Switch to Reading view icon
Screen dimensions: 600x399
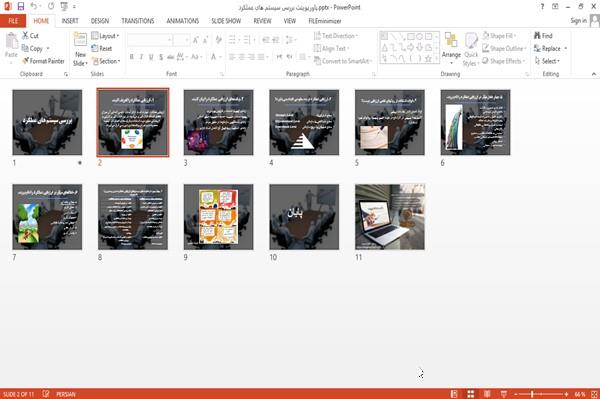coord(487,394)
